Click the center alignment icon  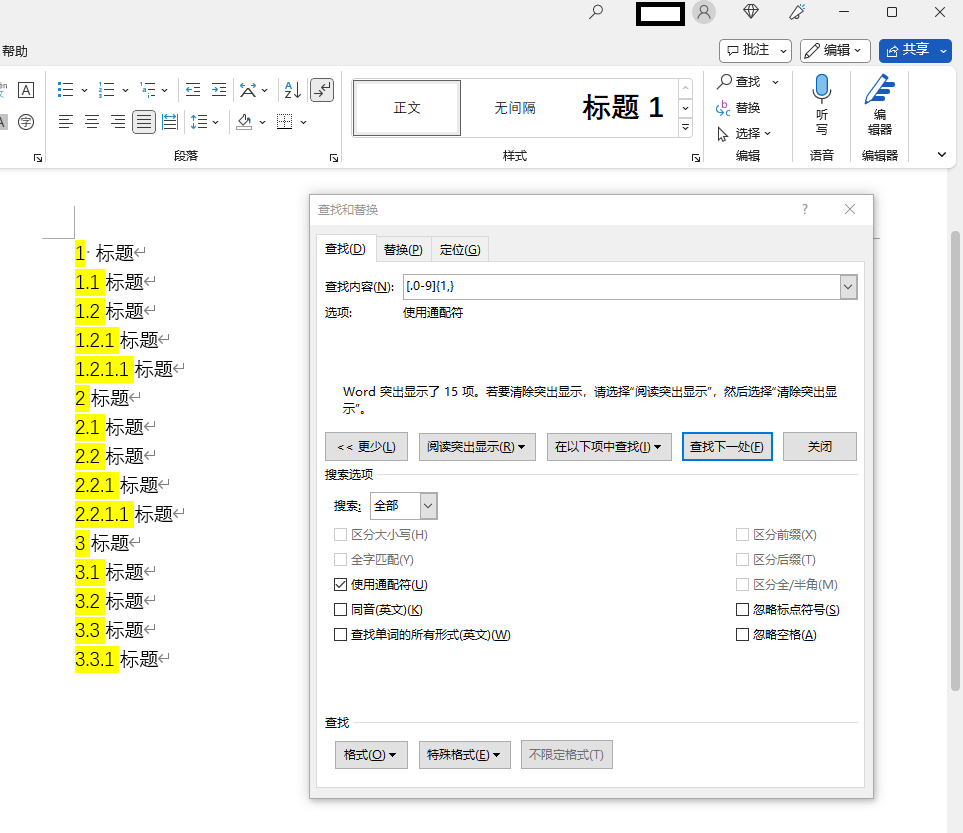(91, 122)
